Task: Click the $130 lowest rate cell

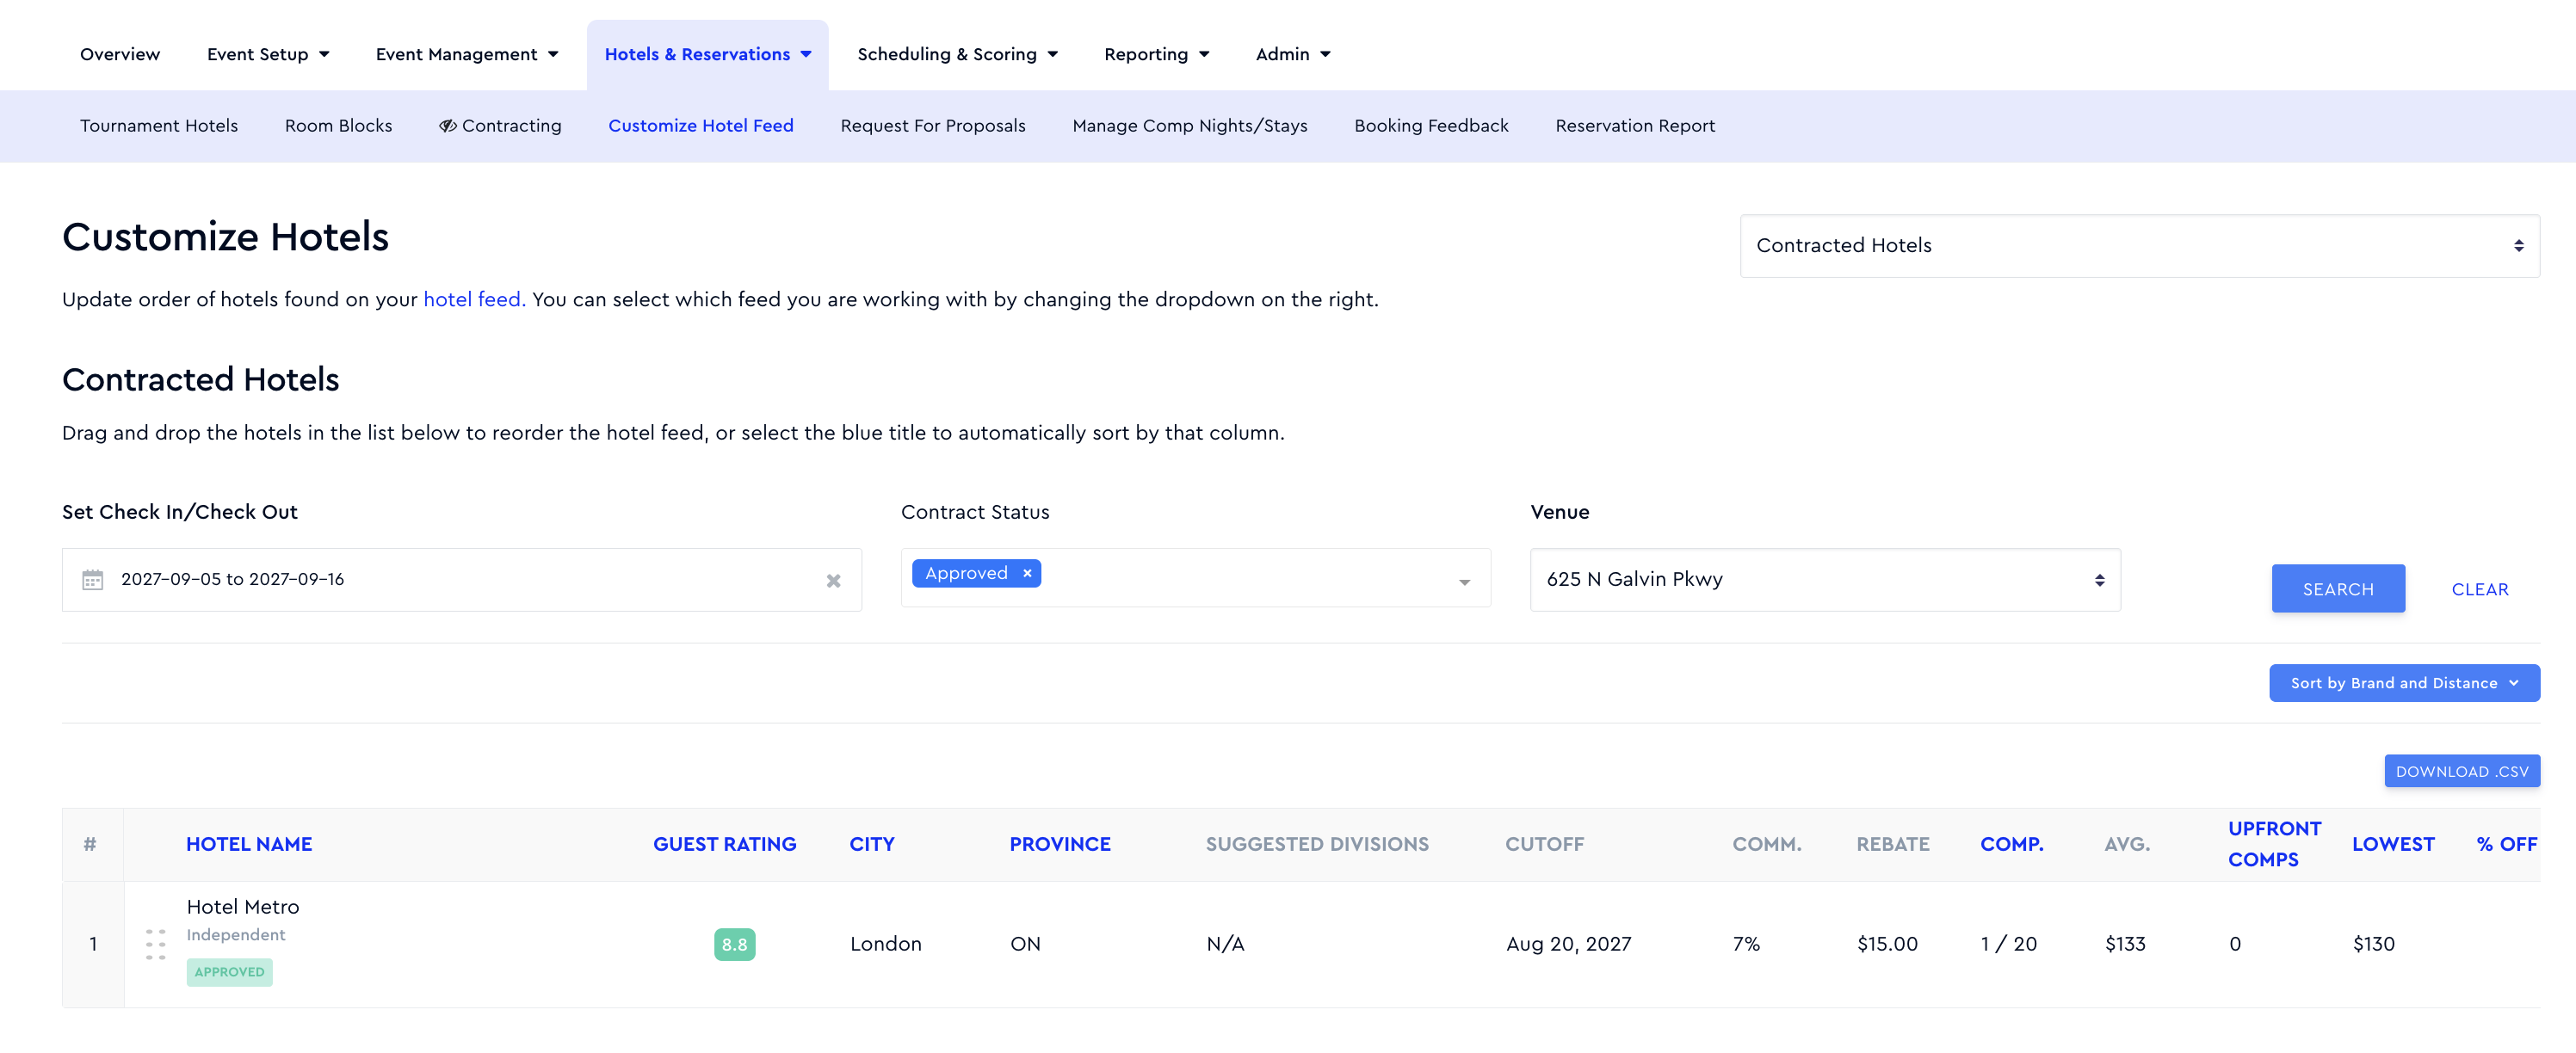Action: (x=2373, y=945)
